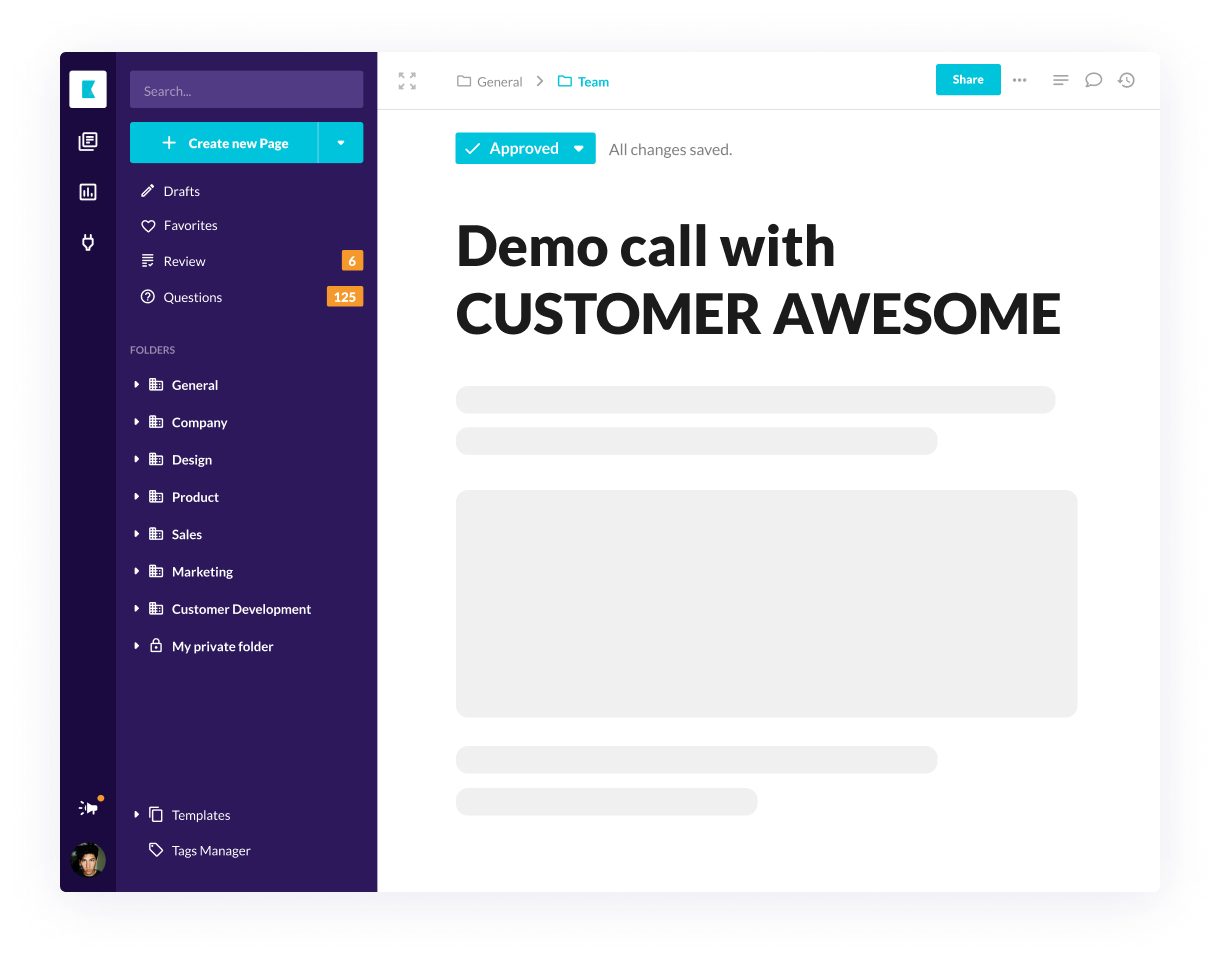Open the Questions list
Viewport: 1220px width, 960px height.
(x=192, y=297)
